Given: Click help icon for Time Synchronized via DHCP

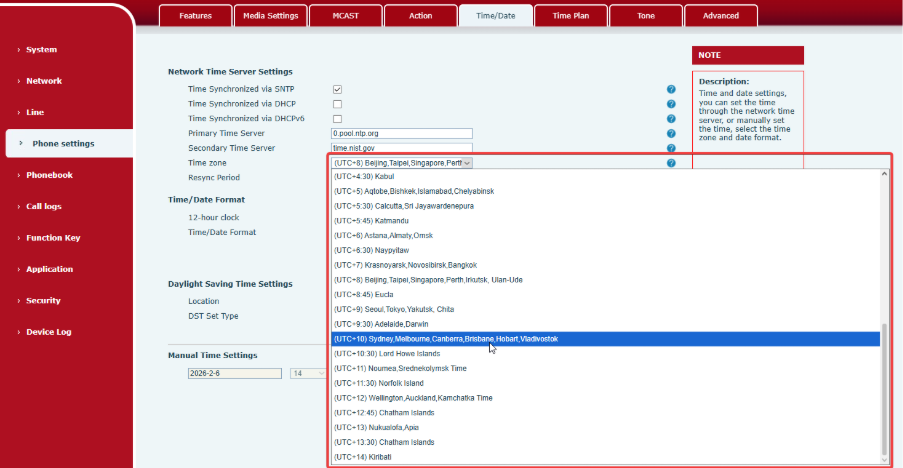Looking at the screenshot, I should click(671, 104).
